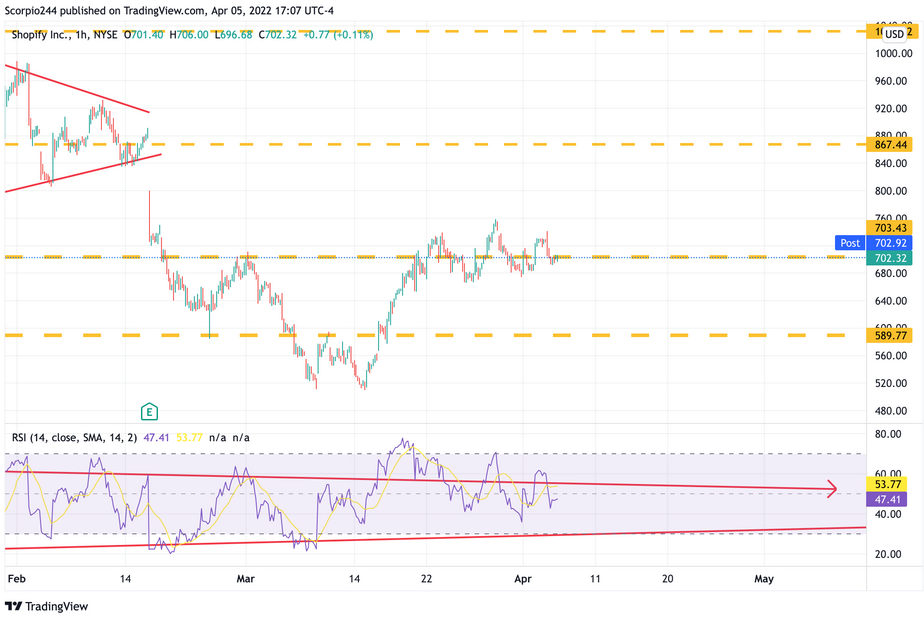Click the 589.77 price level label
924x617 pixels.
click(x=890, y=335)
